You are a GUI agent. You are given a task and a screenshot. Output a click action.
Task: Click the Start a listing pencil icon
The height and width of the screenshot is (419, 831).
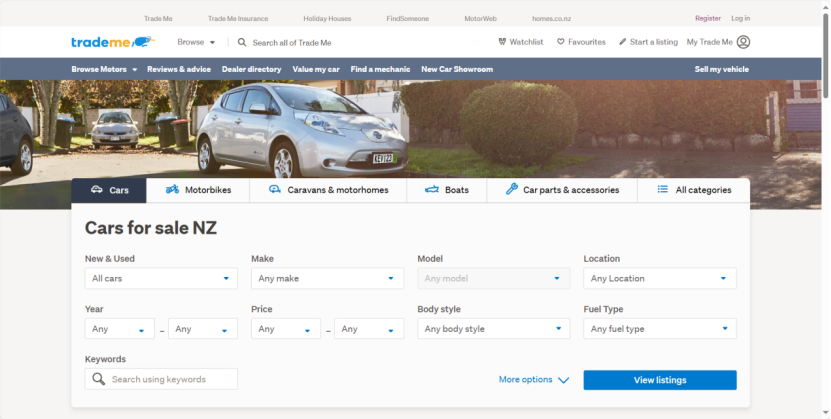click(622, 42)
